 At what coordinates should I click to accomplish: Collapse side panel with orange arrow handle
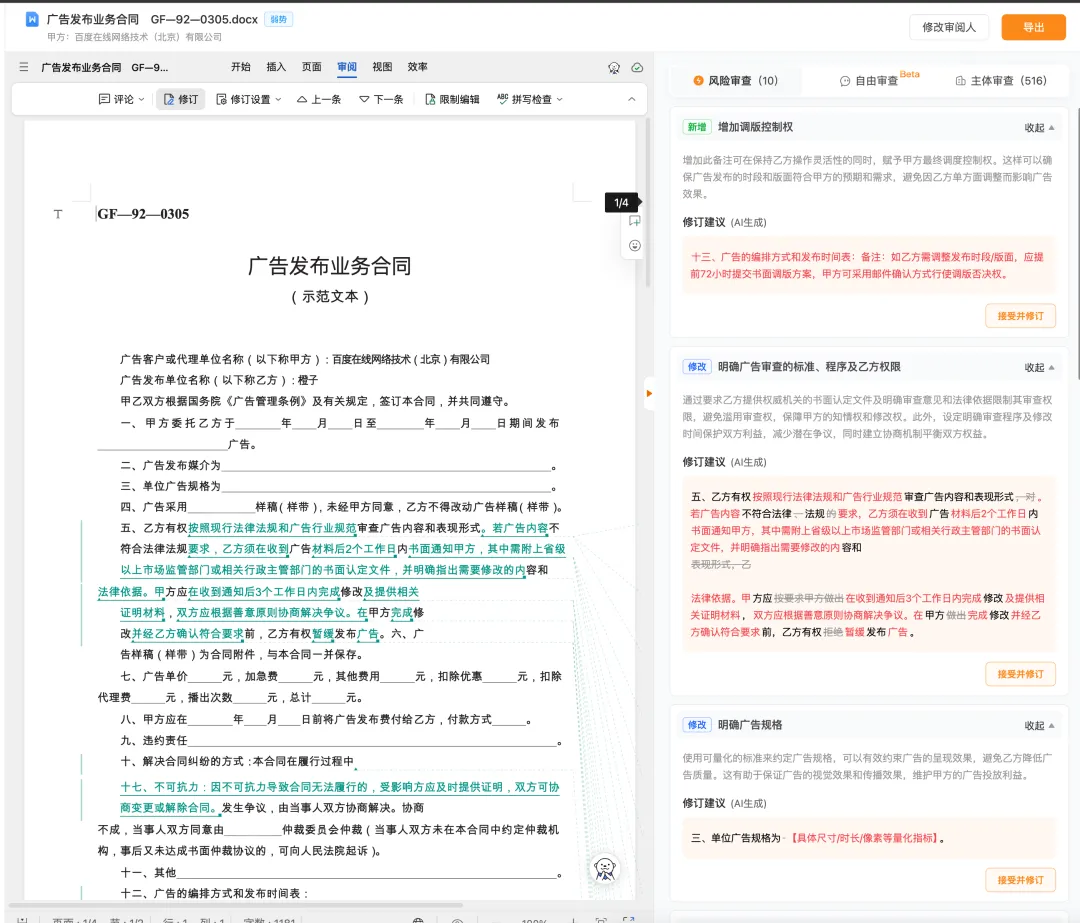pyautogui.click(x=649, y=393)
